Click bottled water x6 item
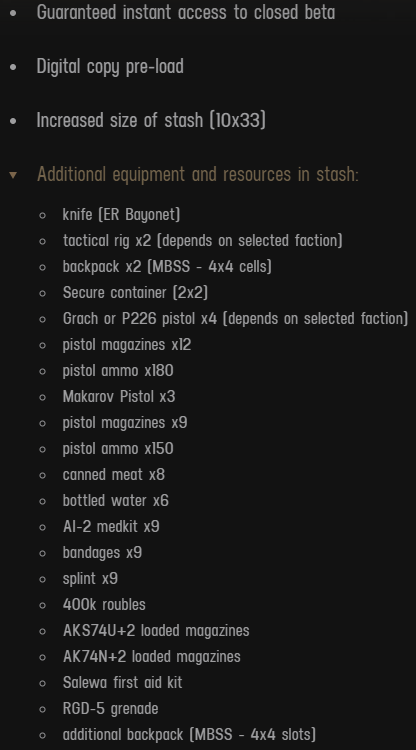Screen dimensions: 416x750 pyautogui.click(x=116, y=500)
